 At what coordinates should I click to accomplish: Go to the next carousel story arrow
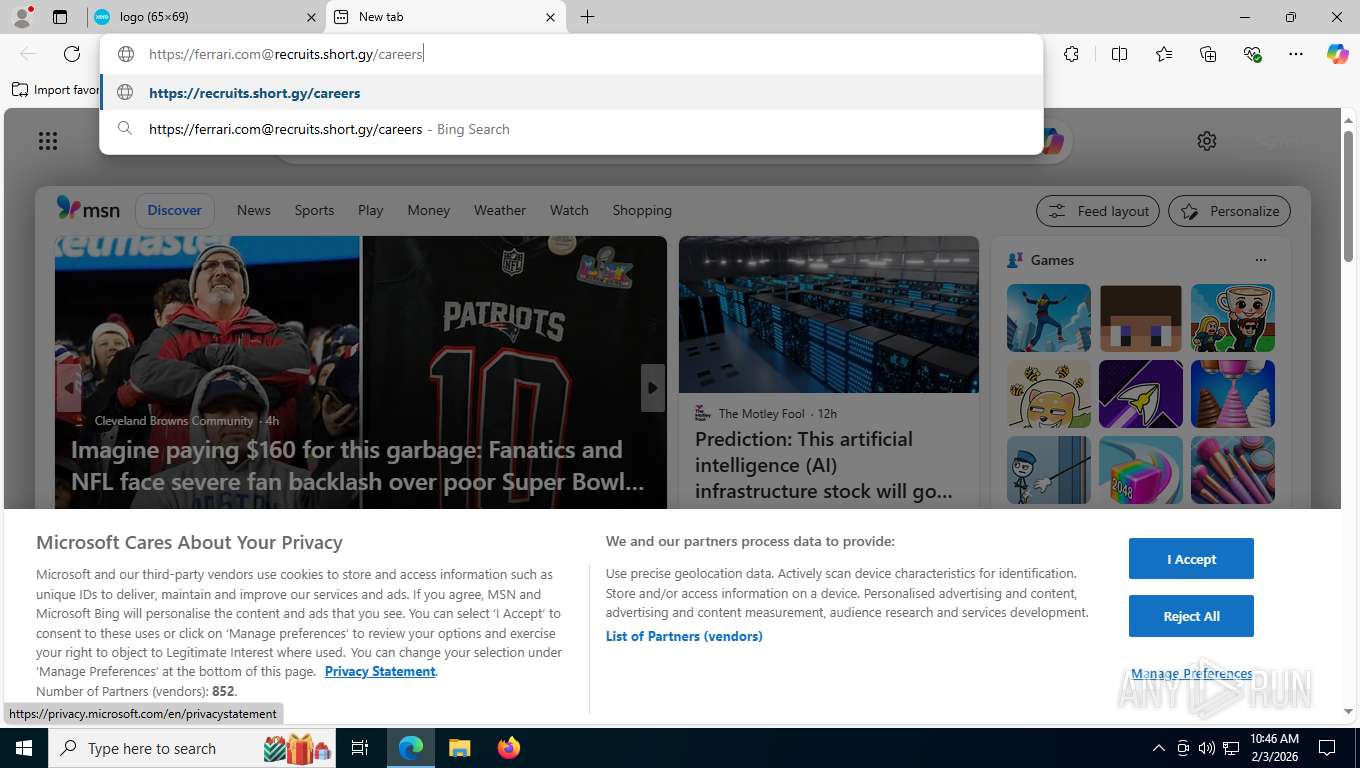[653, 388]
